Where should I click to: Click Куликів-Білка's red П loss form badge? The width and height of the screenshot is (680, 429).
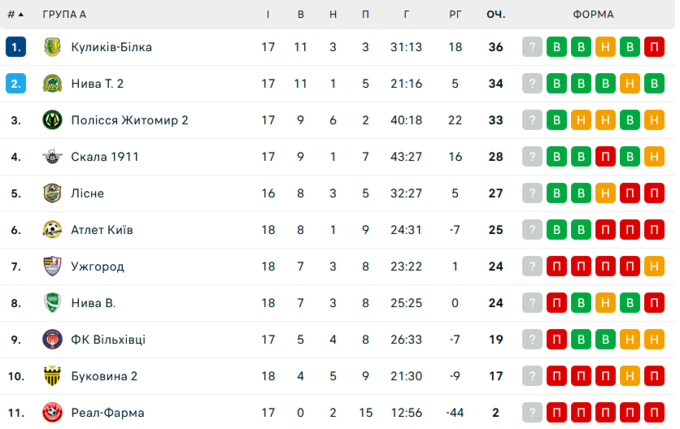pos(654,47)
